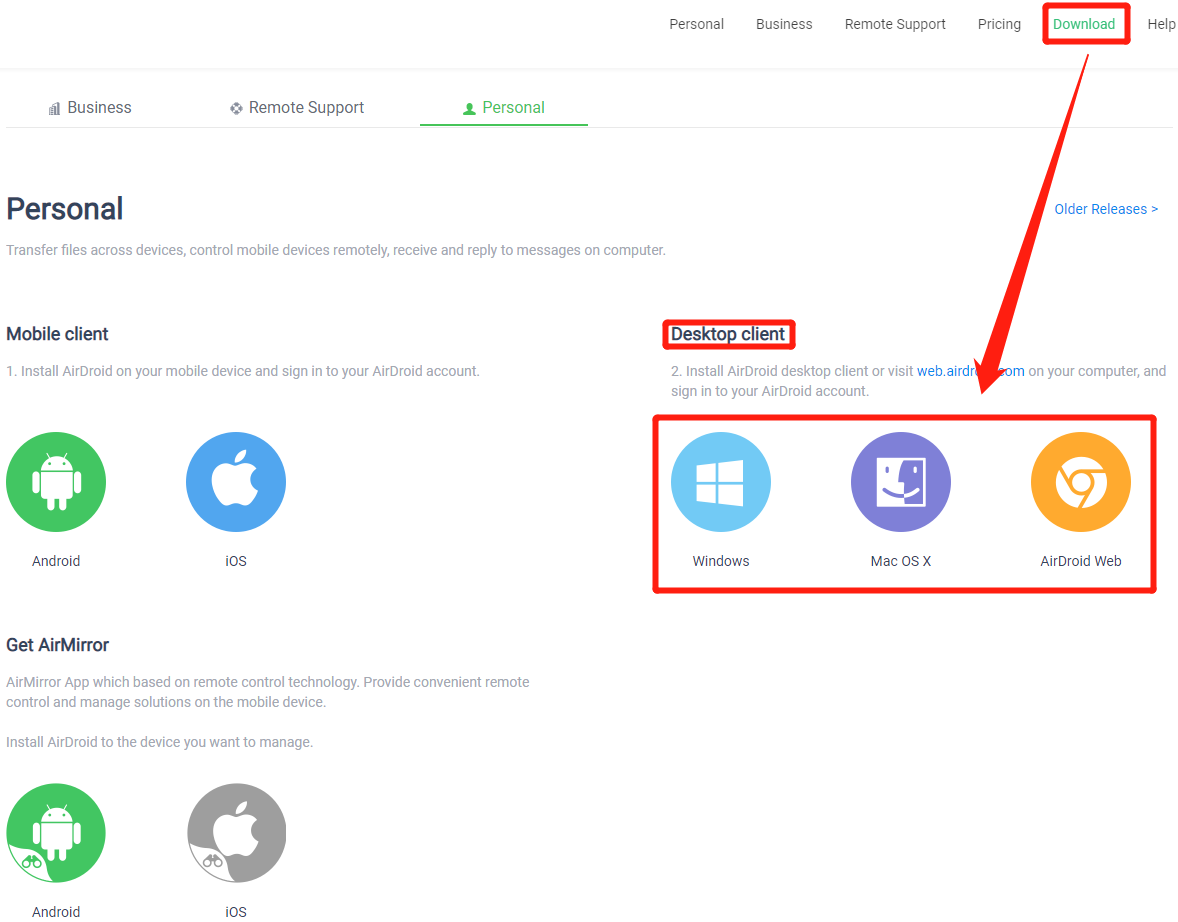Visit the web.airdroid.com link
1178x922 pixels.
pos(970,370)
